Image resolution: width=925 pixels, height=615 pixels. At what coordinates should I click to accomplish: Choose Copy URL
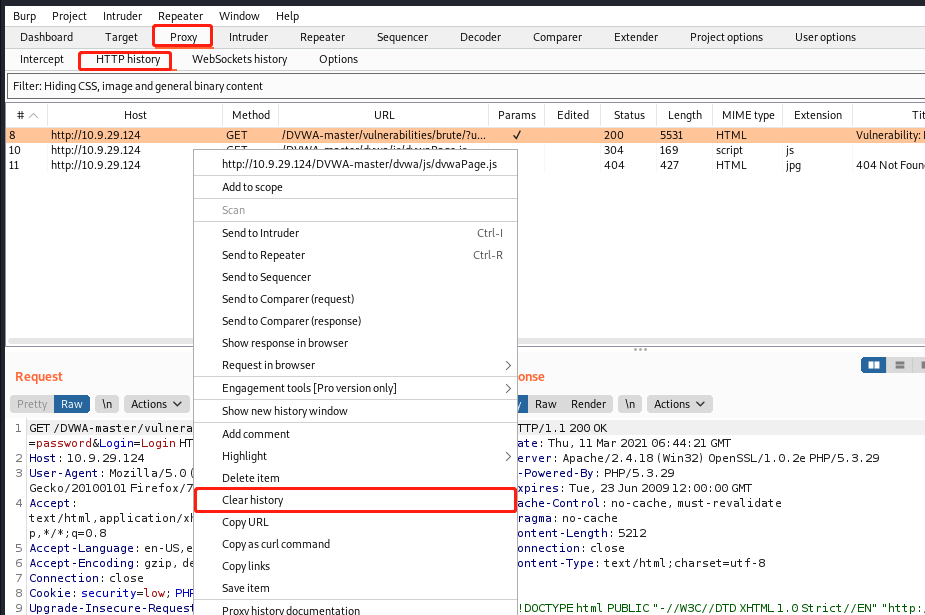356,522
